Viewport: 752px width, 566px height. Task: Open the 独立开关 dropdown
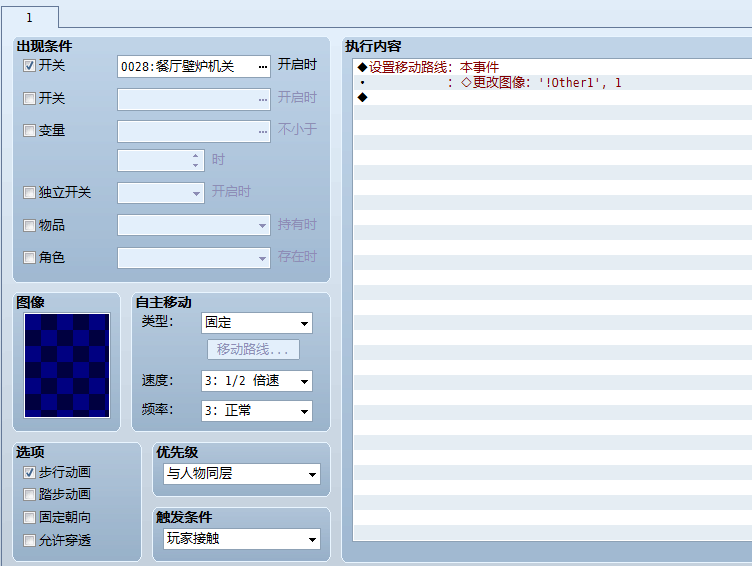point(161,193)
